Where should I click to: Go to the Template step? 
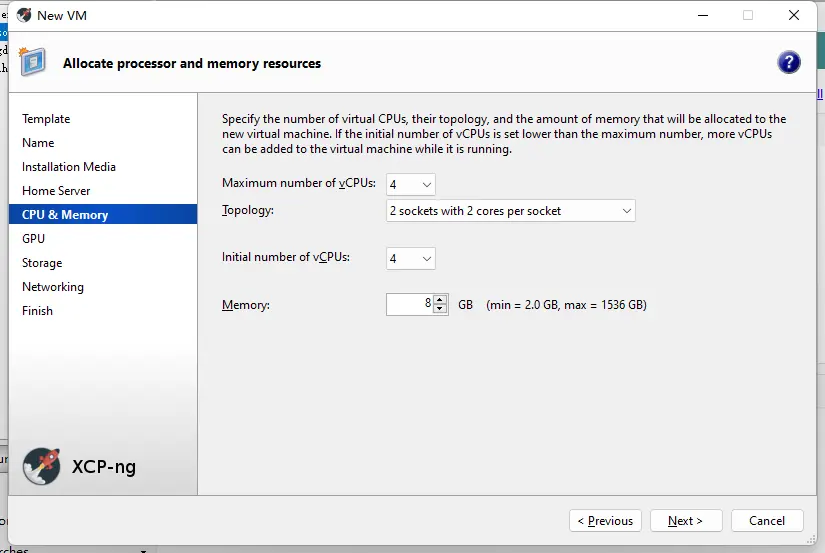point(46,119)
